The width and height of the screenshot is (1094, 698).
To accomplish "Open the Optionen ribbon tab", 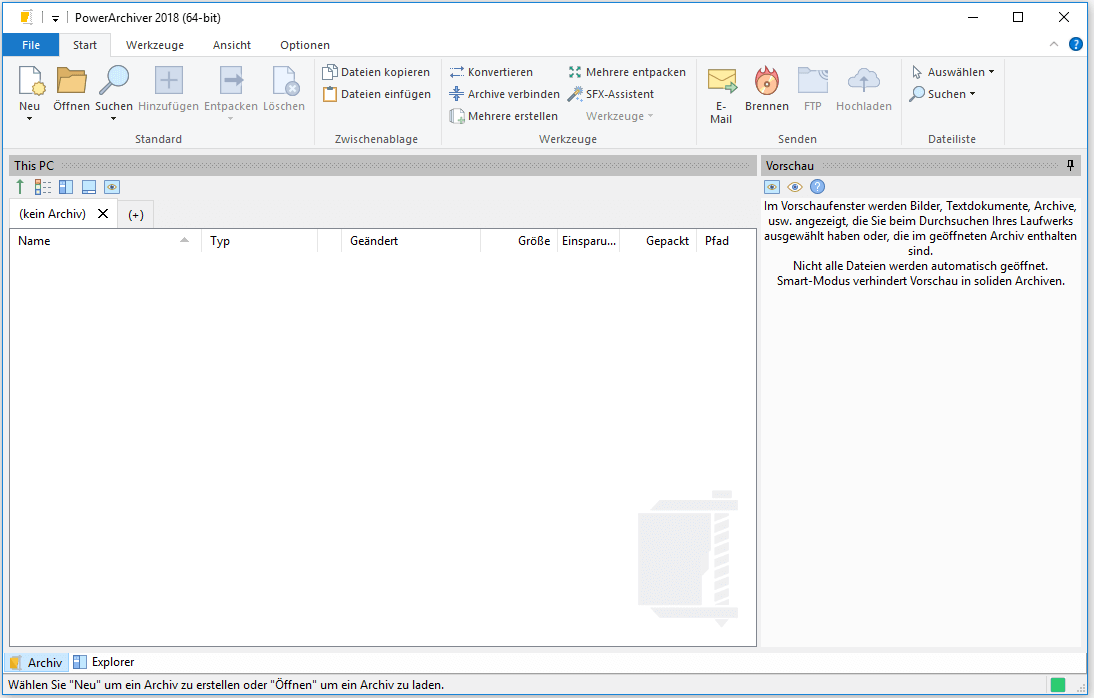I will pos(305,45).
